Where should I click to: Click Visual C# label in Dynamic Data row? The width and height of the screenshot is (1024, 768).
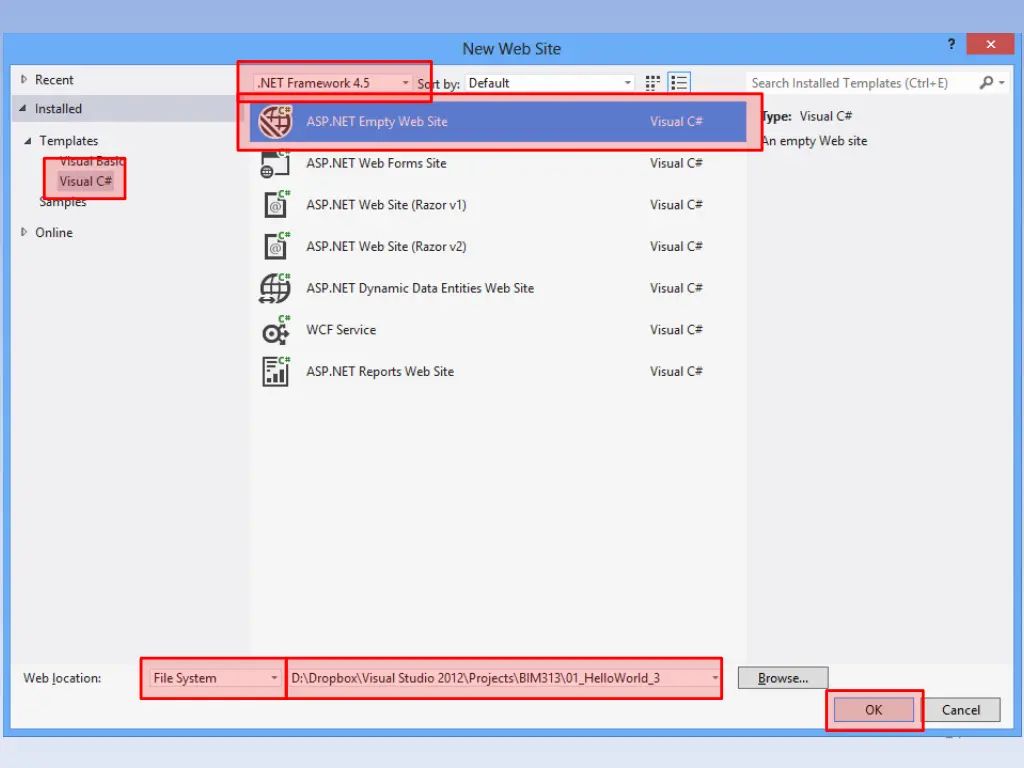click(x=676, y=288)
